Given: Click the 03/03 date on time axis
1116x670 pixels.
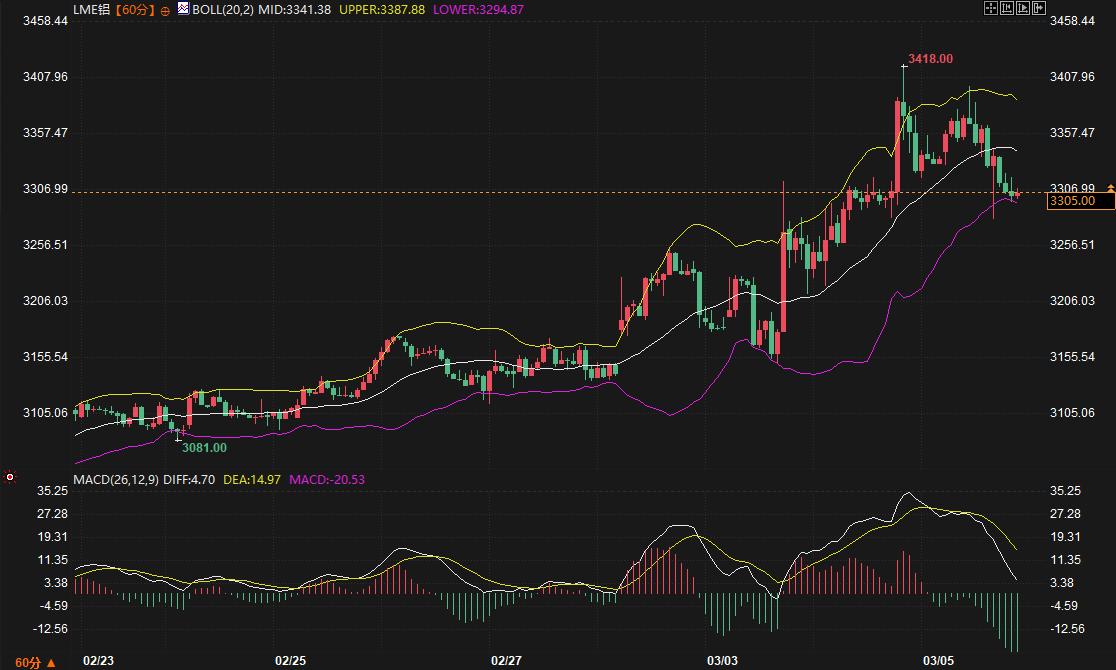Looking at the screenshot, I should pos(722,661).
